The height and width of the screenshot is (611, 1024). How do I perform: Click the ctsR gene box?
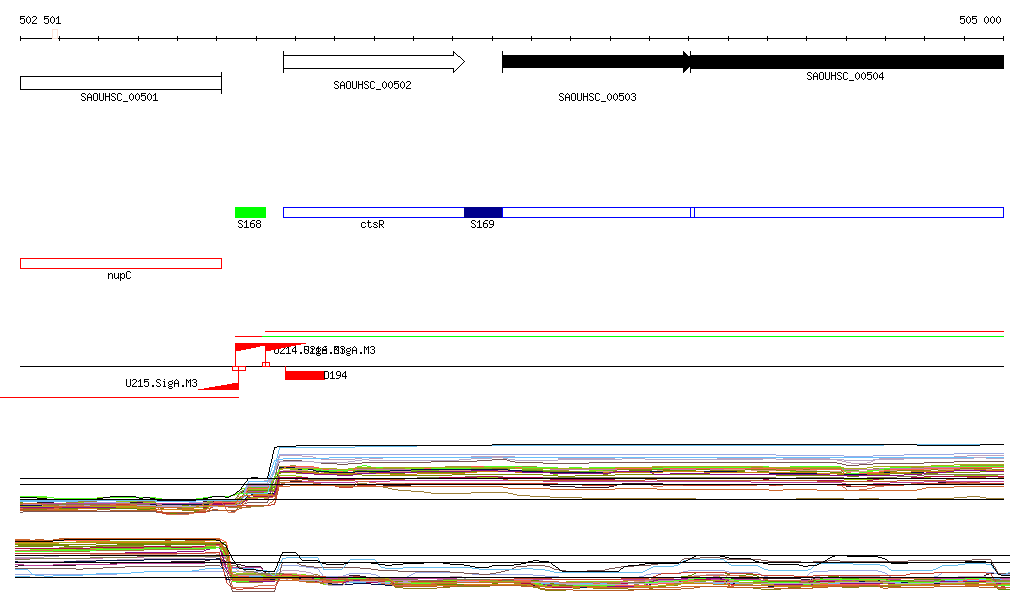(x=373, y=212)
